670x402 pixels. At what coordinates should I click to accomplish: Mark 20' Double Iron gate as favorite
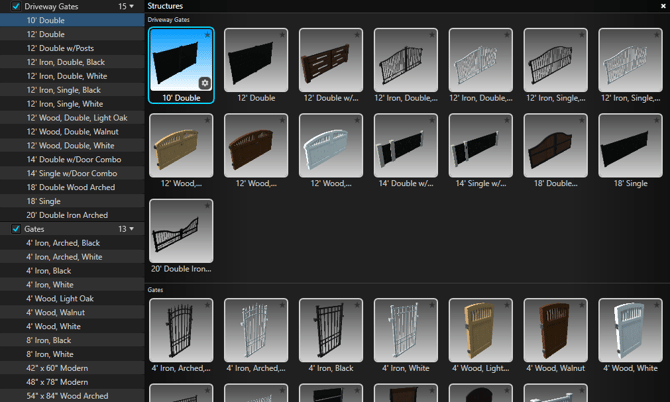[x=207, y=206]
